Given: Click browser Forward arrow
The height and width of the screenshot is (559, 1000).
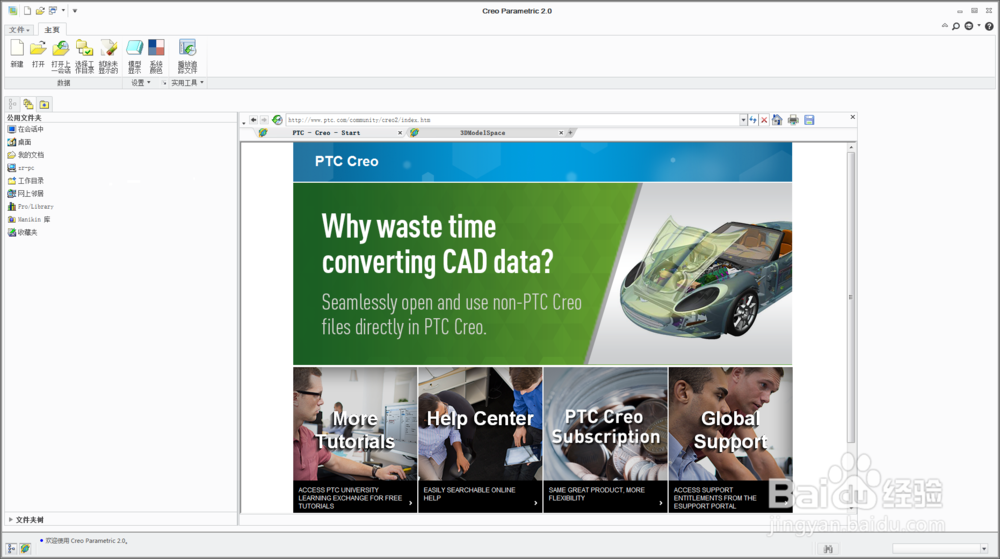Looking at the screenshot, I should [264, 120].
